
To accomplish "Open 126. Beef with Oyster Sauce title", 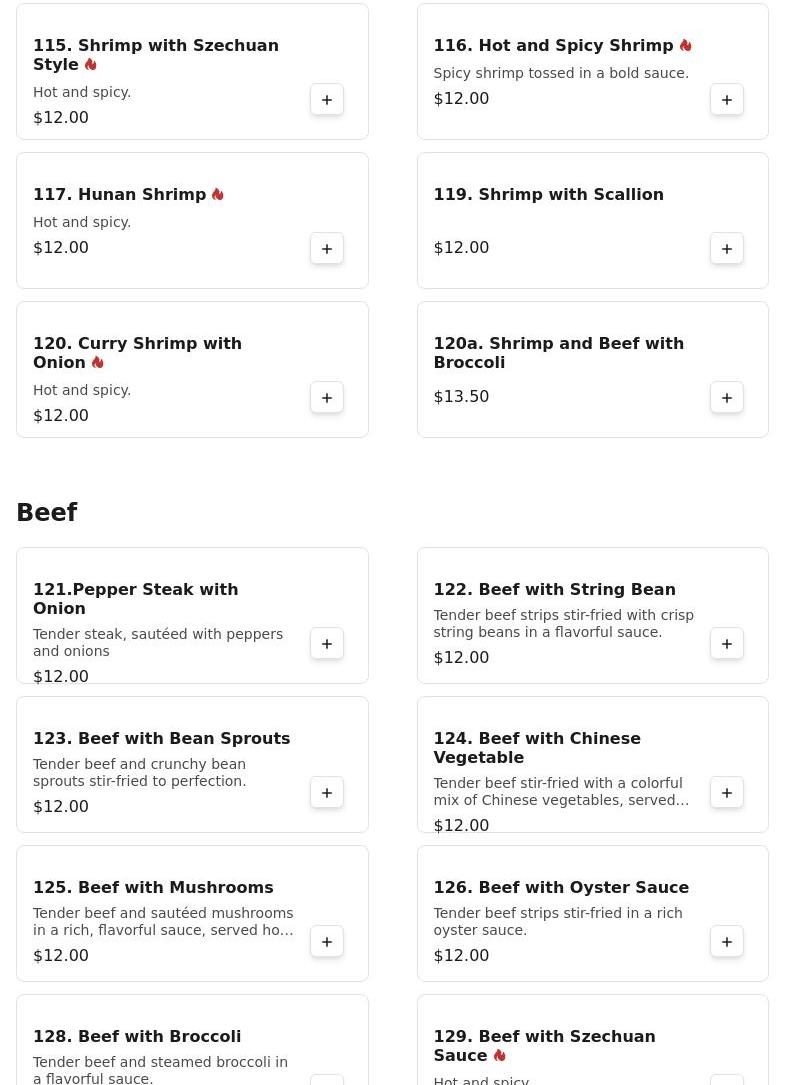I will pyautogui.click(x=561, y=888).
